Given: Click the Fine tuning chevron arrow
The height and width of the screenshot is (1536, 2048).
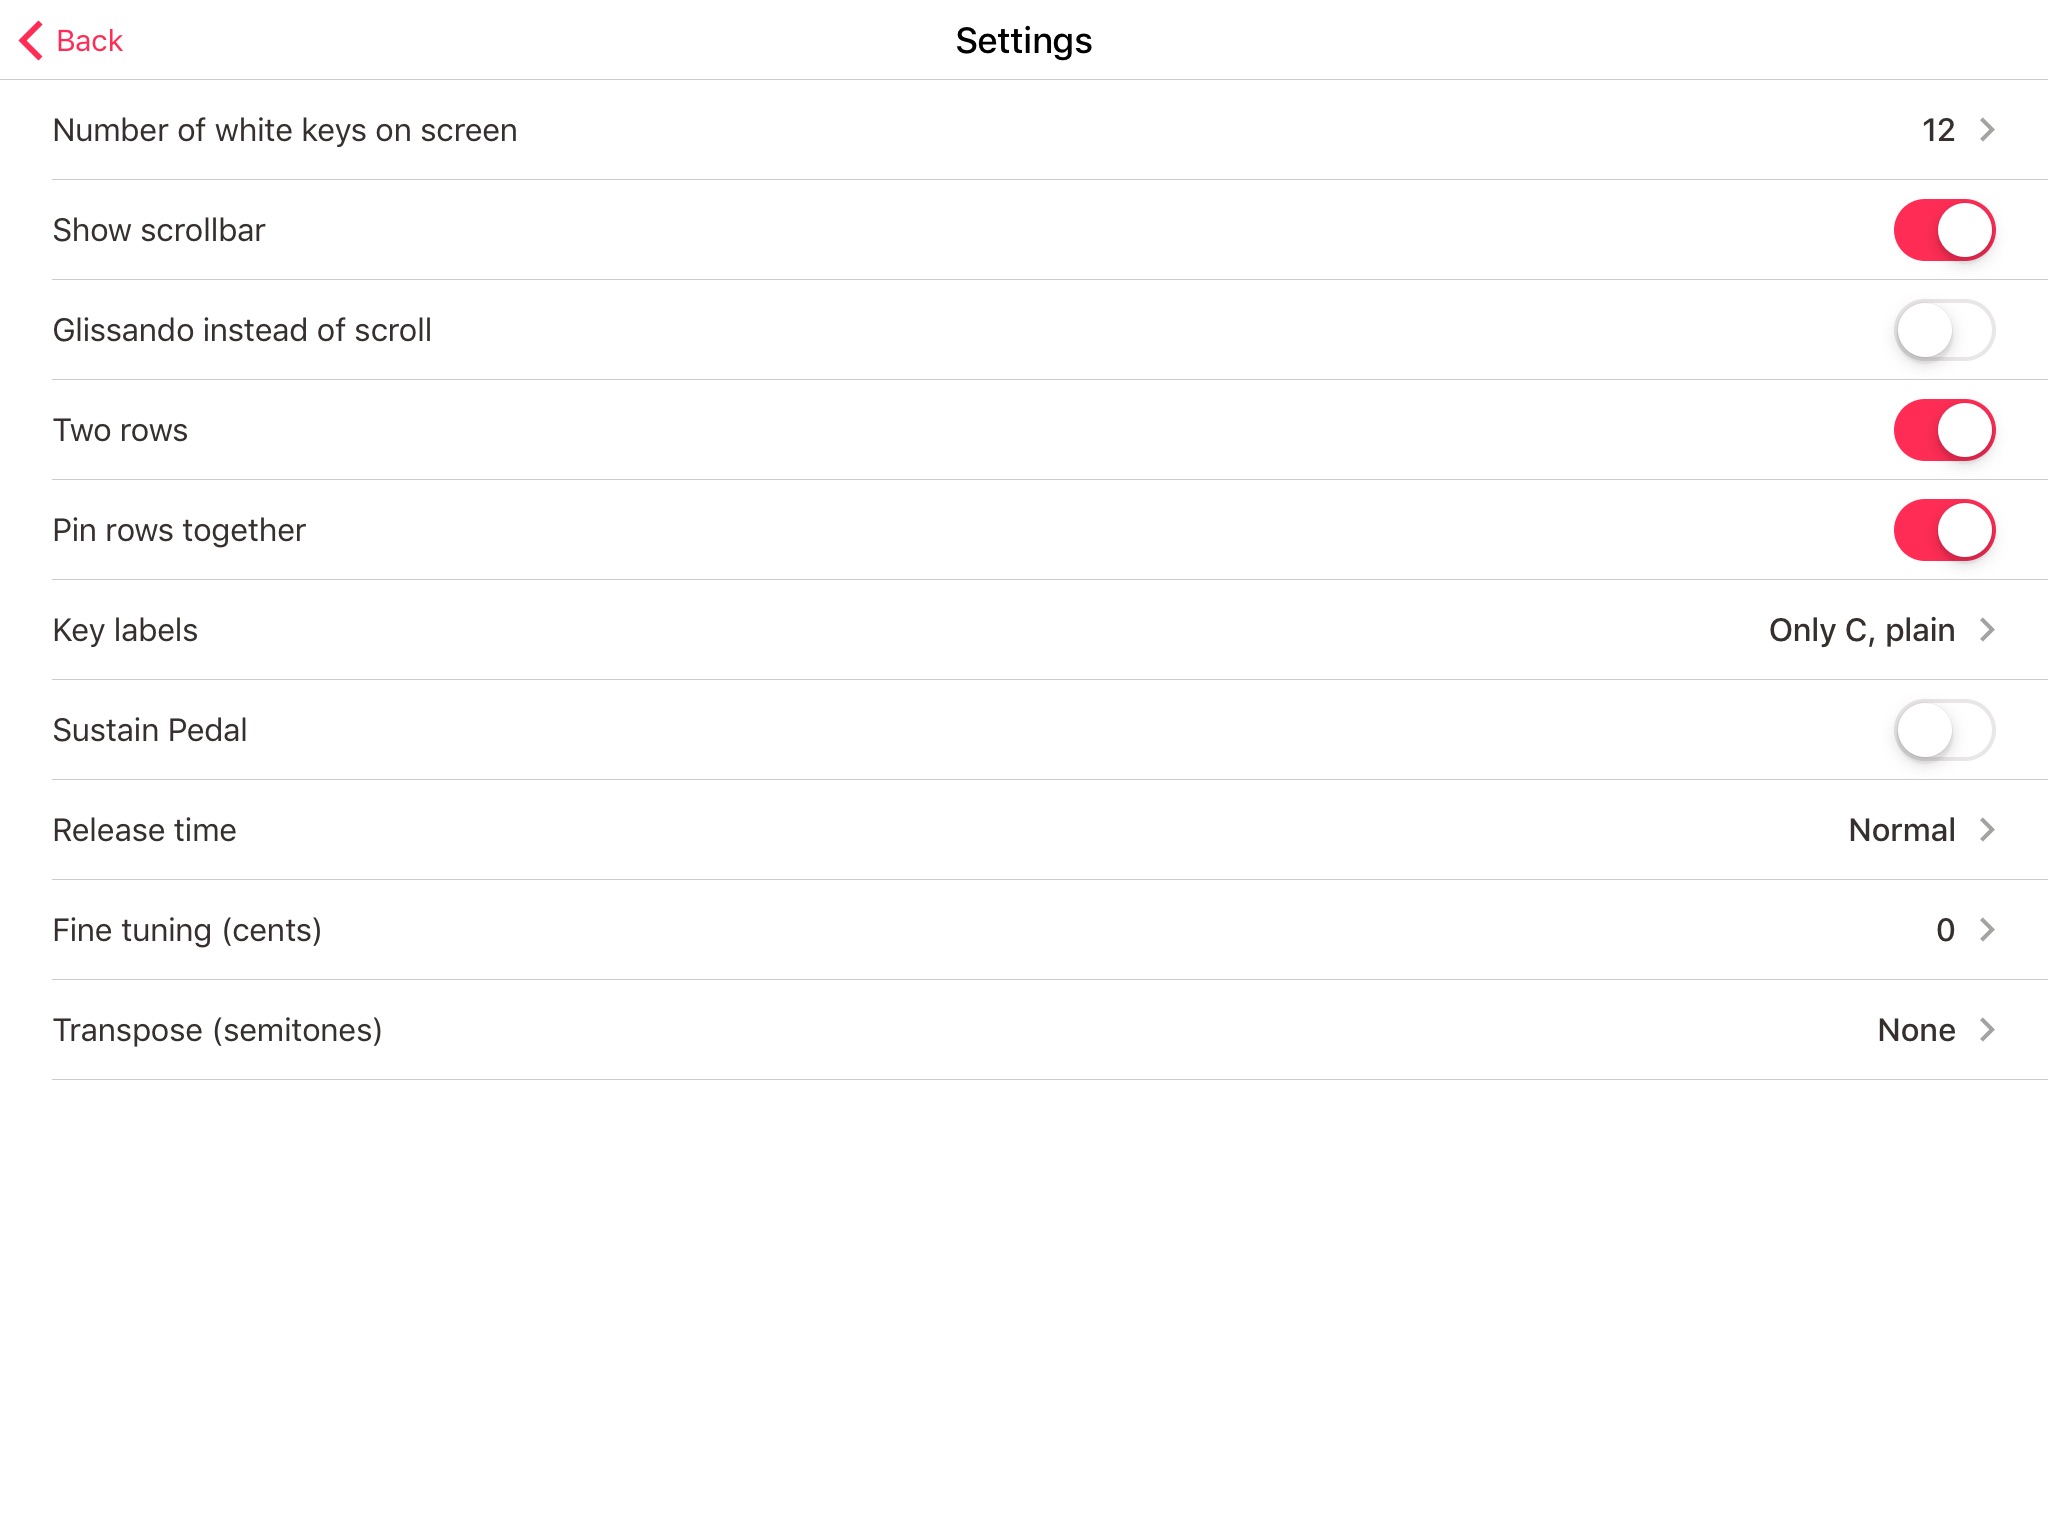Looking at the screenshot, I should 1987,930.
